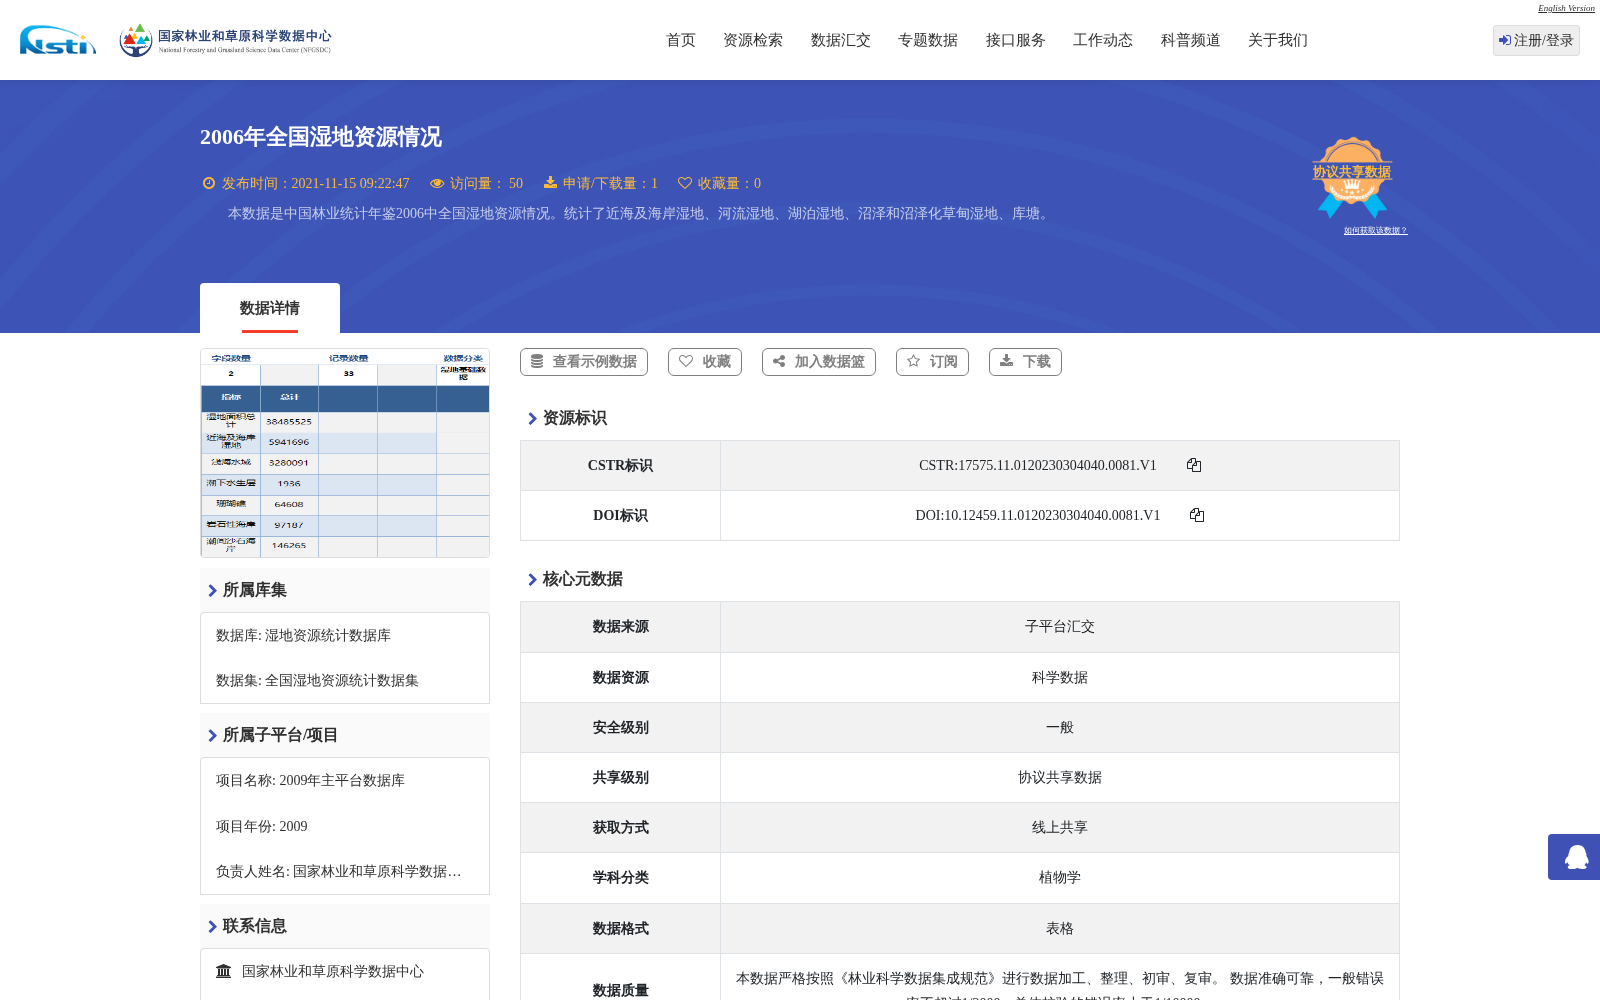Click the 子平台汇交 value cell
The width and height of the screenshot is (1600, 1000).
coord(1059,627)
